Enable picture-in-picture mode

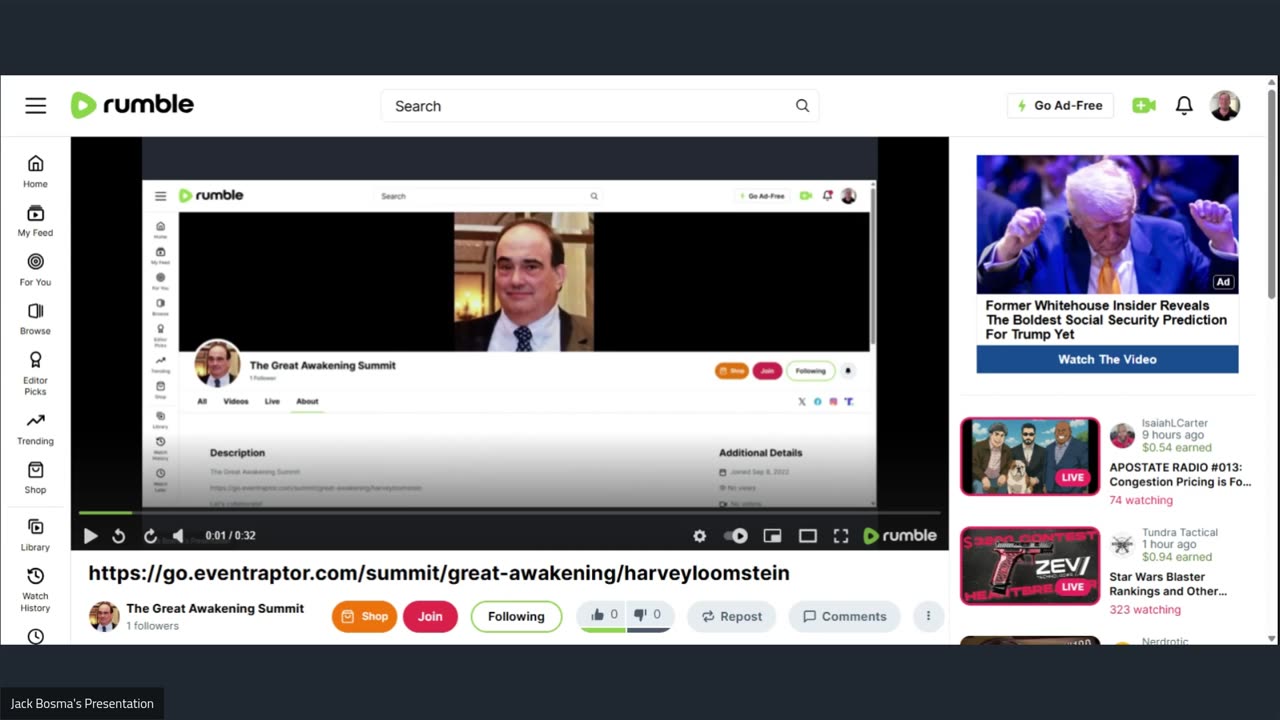[x=772, y=536]
